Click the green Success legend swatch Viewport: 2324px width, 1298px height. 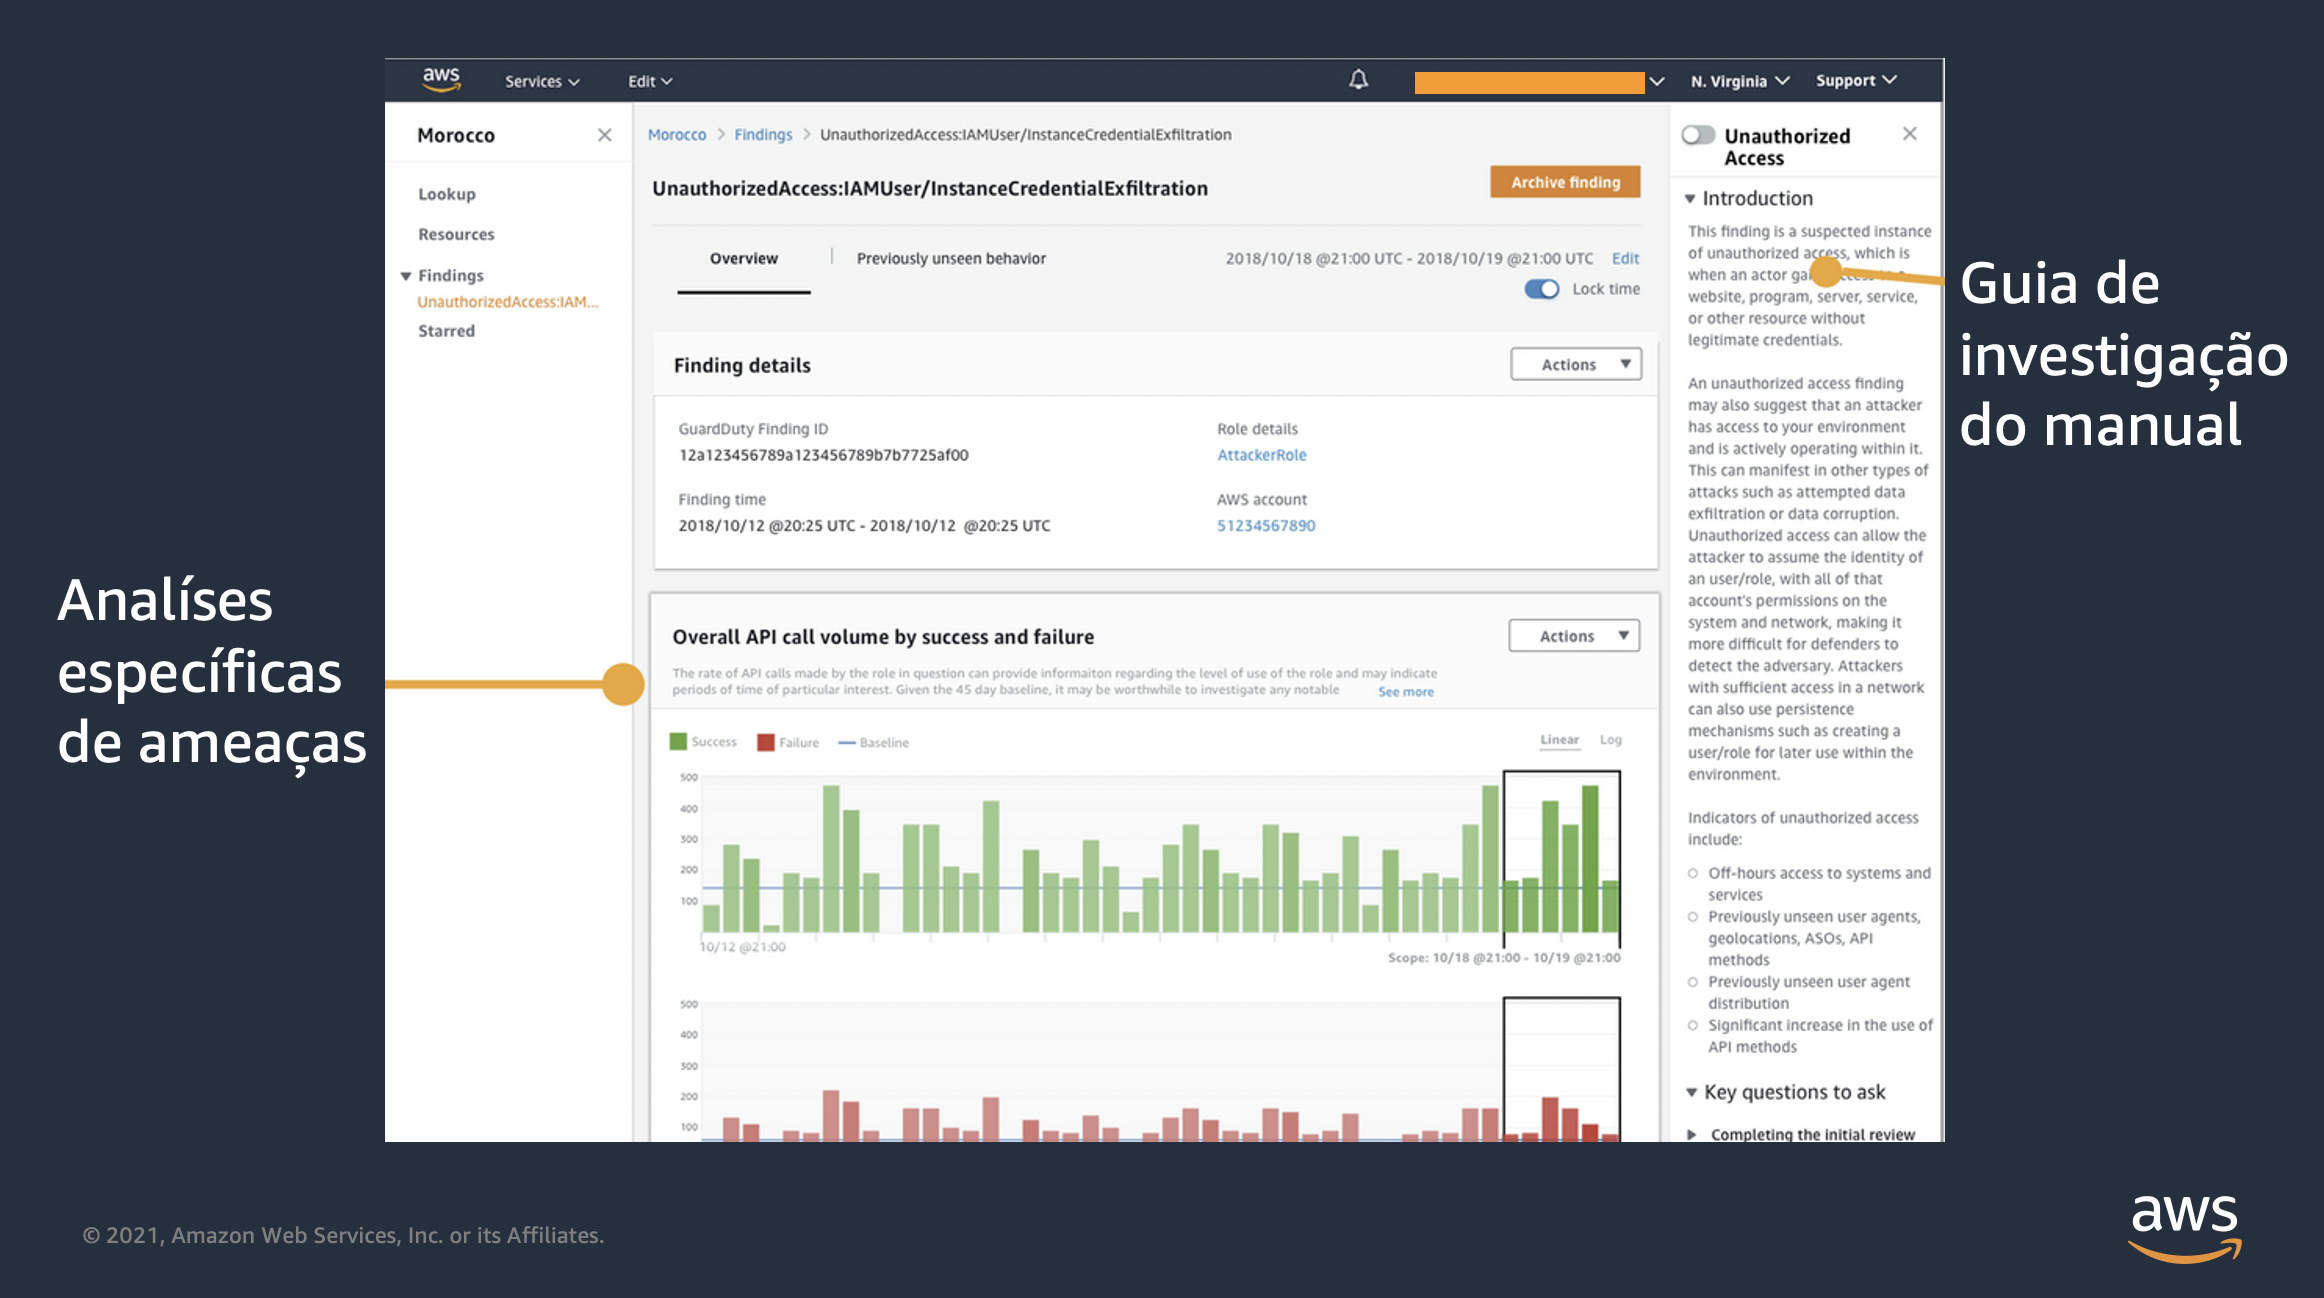tap(678, 742)
